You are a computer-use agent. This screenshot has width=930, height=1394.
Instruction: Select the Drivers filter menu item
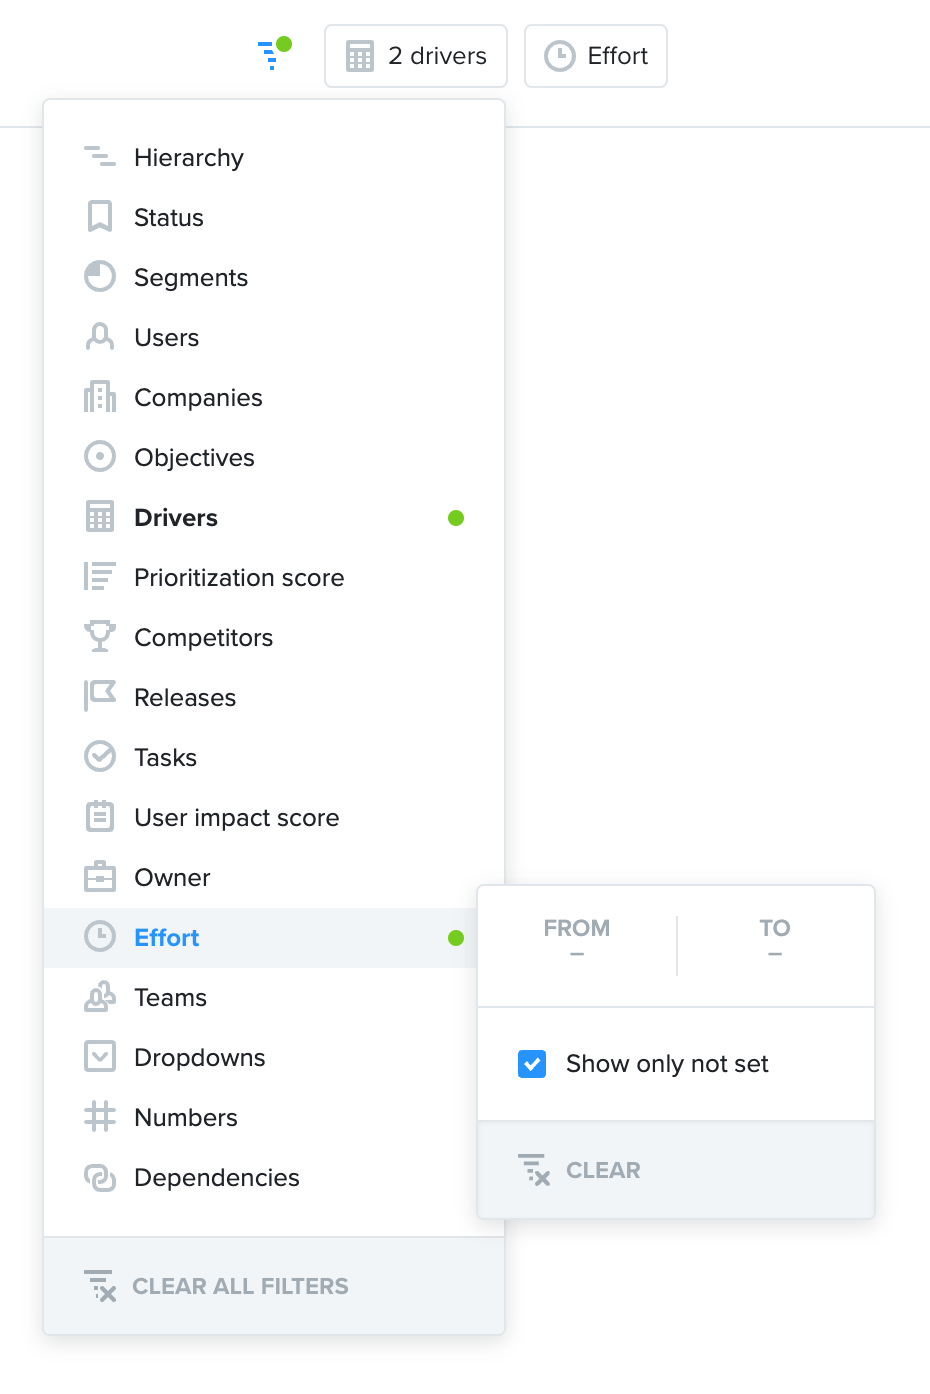coord(274,517)
